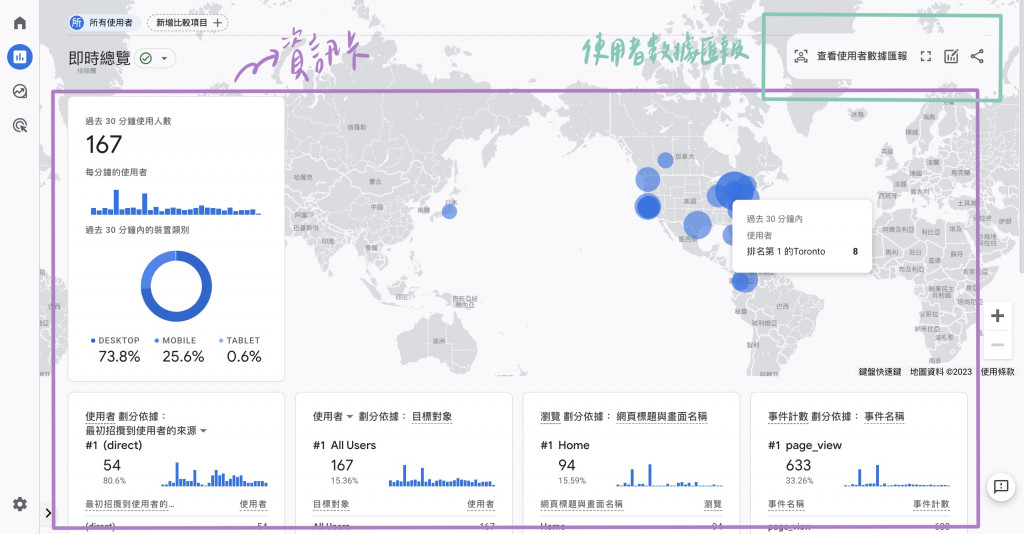Click 查看使用者數據匯報 button
The width and height of the screenshot is (1024, 534).
pos(861,56)
